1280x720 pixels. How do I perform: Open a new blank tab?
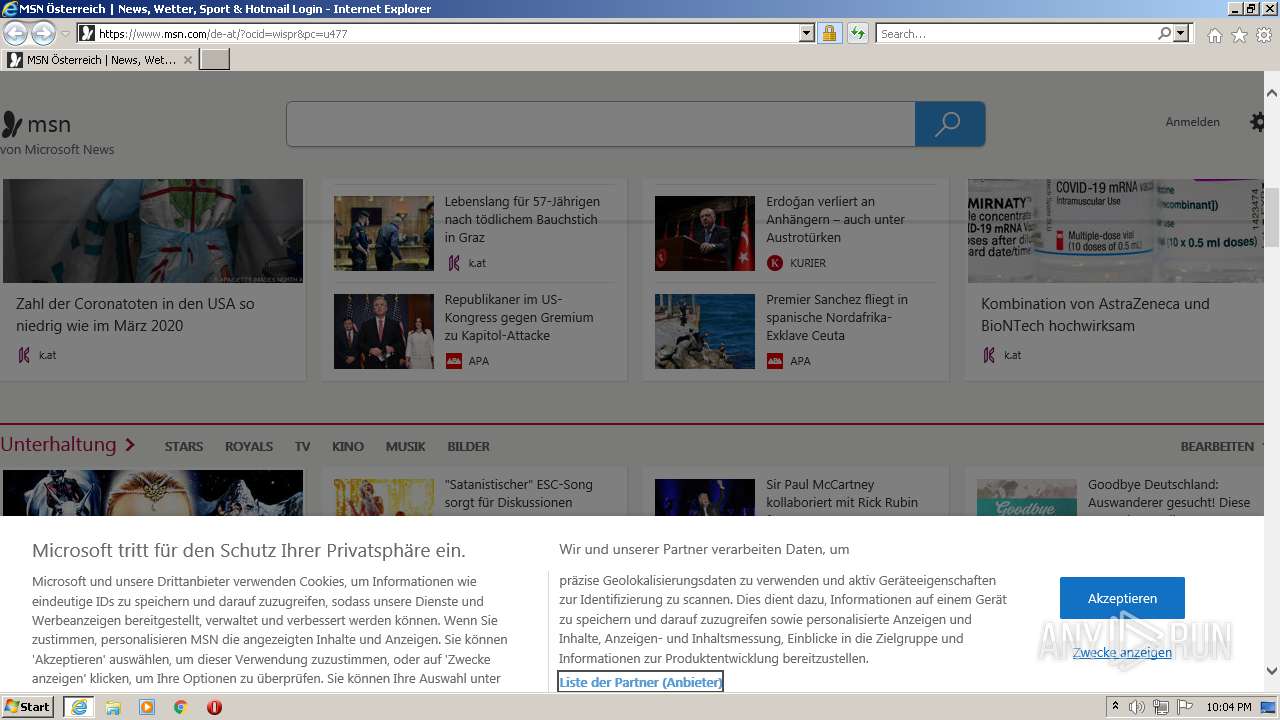(x=215, y=60)
